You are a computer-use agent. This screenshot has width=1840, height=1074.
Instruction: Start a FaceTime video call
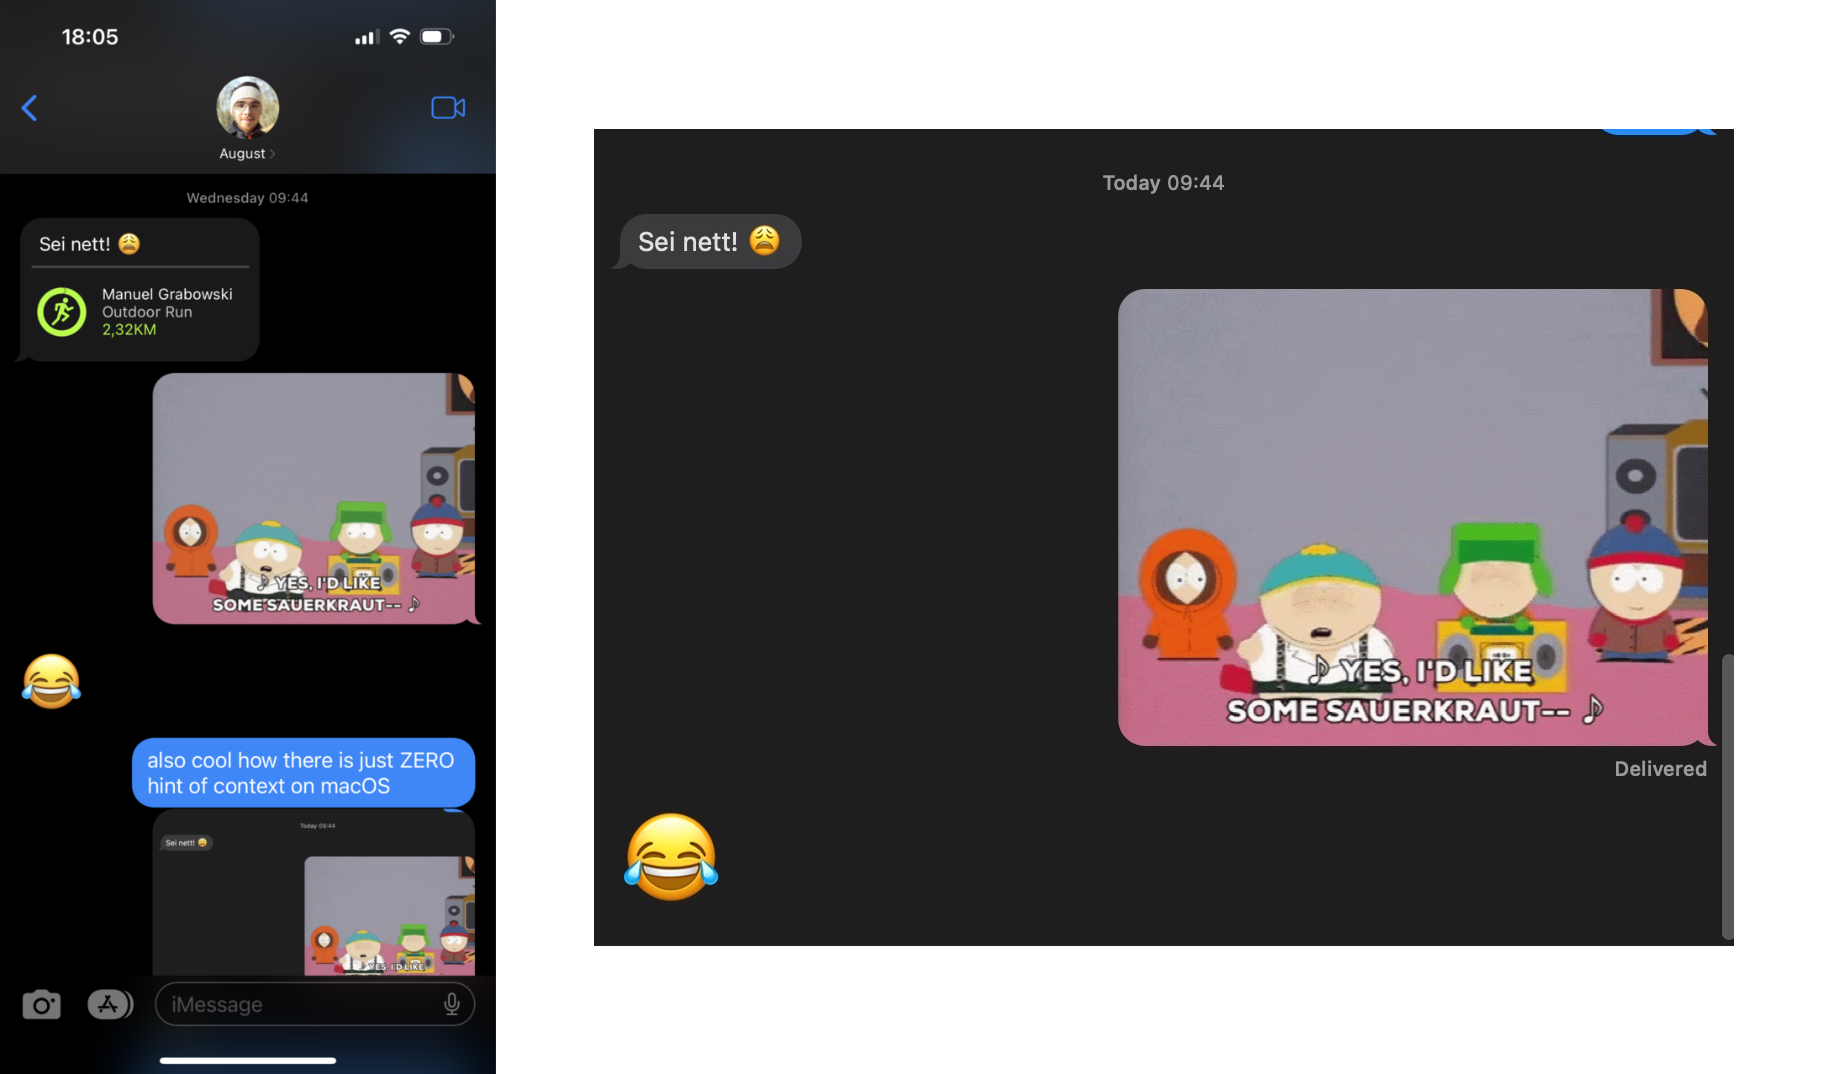(448, 108)
